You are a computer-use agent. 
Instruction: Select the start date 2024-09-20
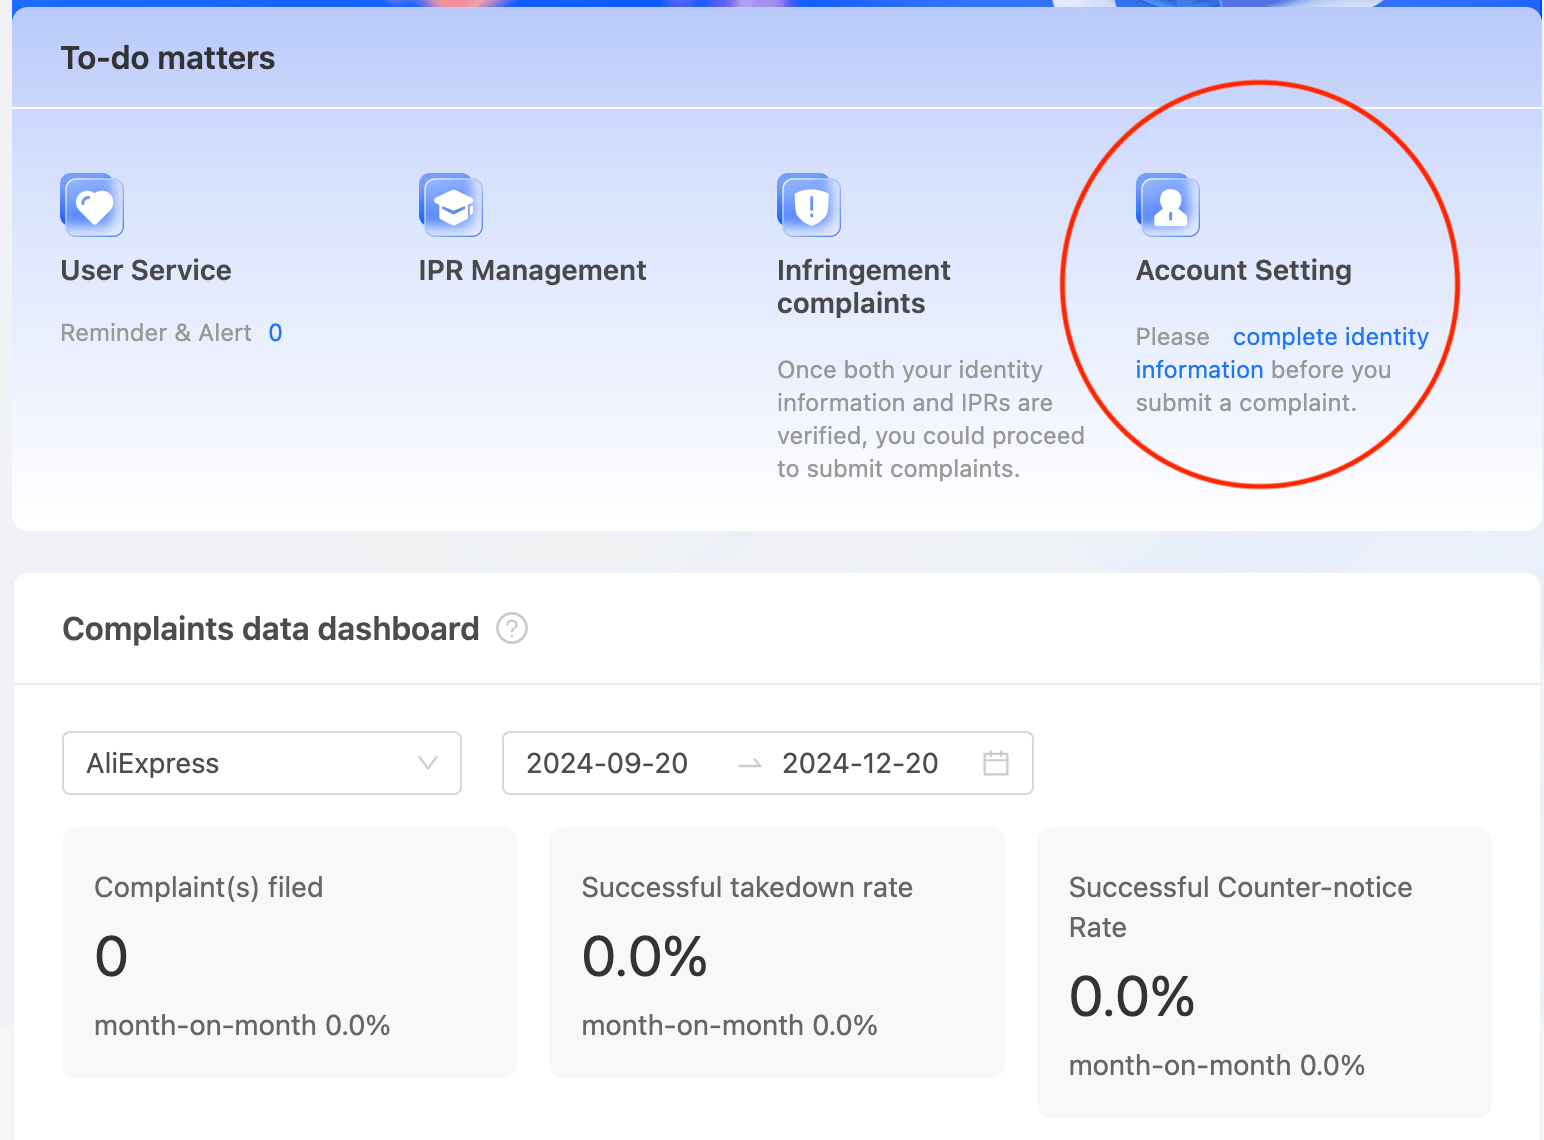coord(606,763)
